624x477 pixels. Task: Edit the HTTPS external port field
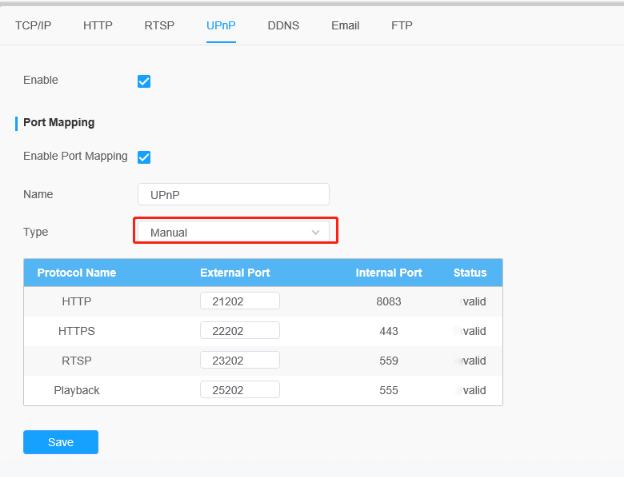tap(240, 331)
